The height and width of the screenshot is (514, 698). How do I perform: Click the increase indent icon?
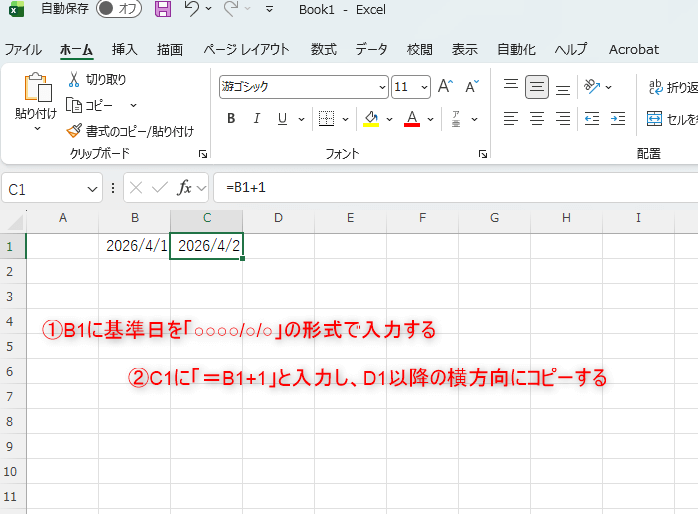(618, 119)
